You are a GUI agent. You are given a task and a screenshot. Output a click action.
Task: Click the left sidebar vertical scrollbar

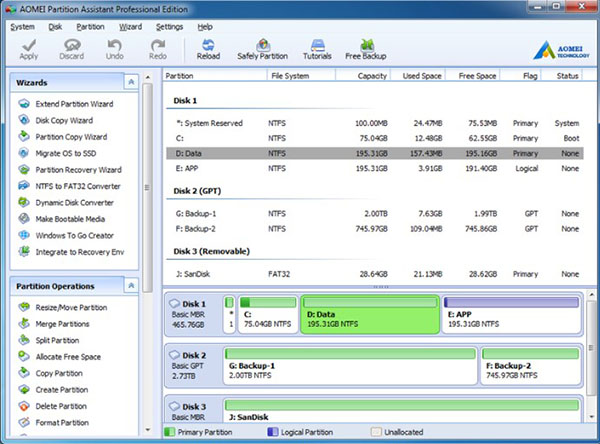click(x=148, y=188)
